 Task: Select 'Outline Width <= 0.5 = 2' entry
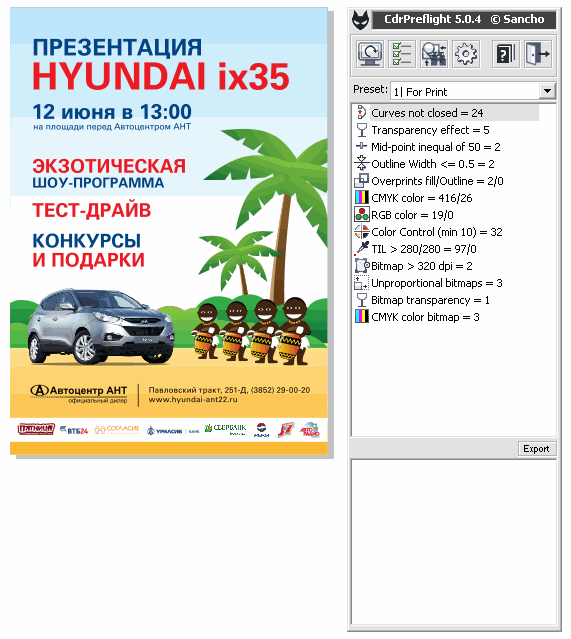point(433,164)
